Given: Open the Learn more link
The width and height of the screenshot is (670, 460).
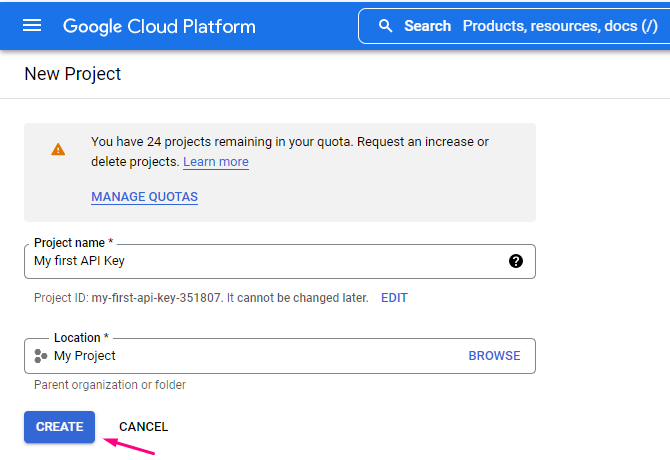Looking at the screenshot, I should point(216,162).
